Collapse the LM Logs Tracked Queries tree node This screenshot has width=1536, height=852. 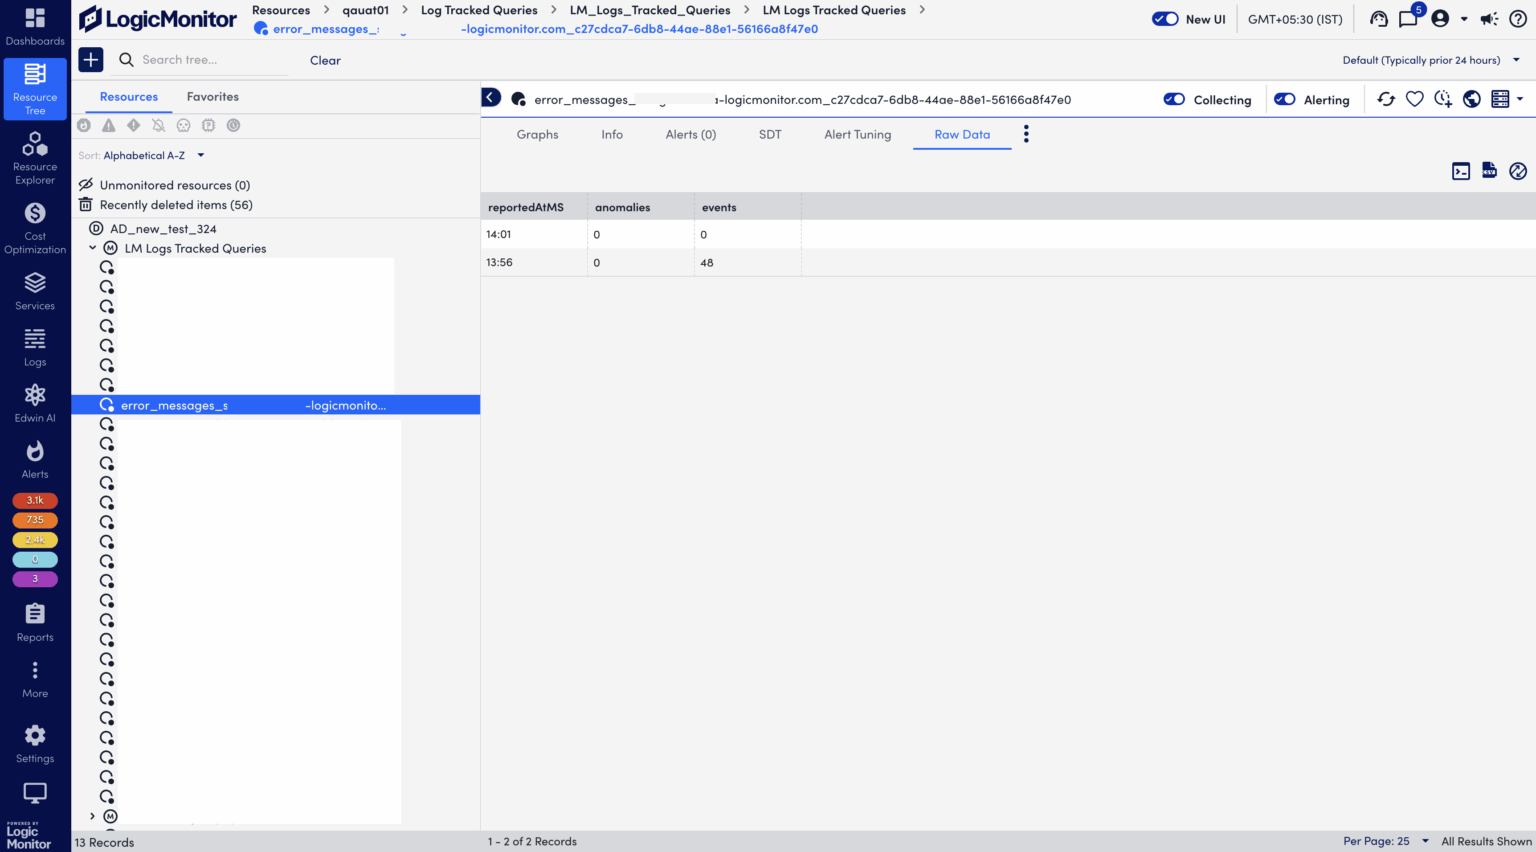(93, 248)
